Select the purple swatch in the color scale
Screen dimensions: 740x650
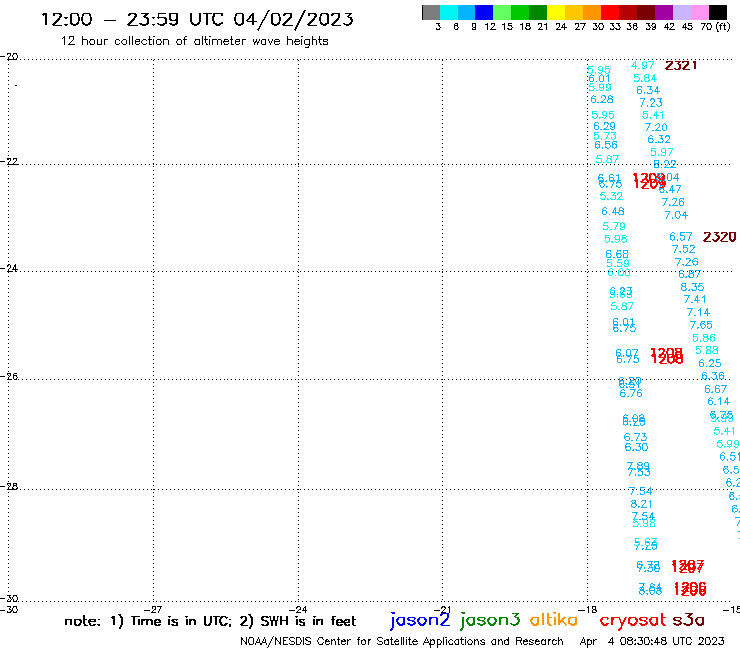[664, 12]
